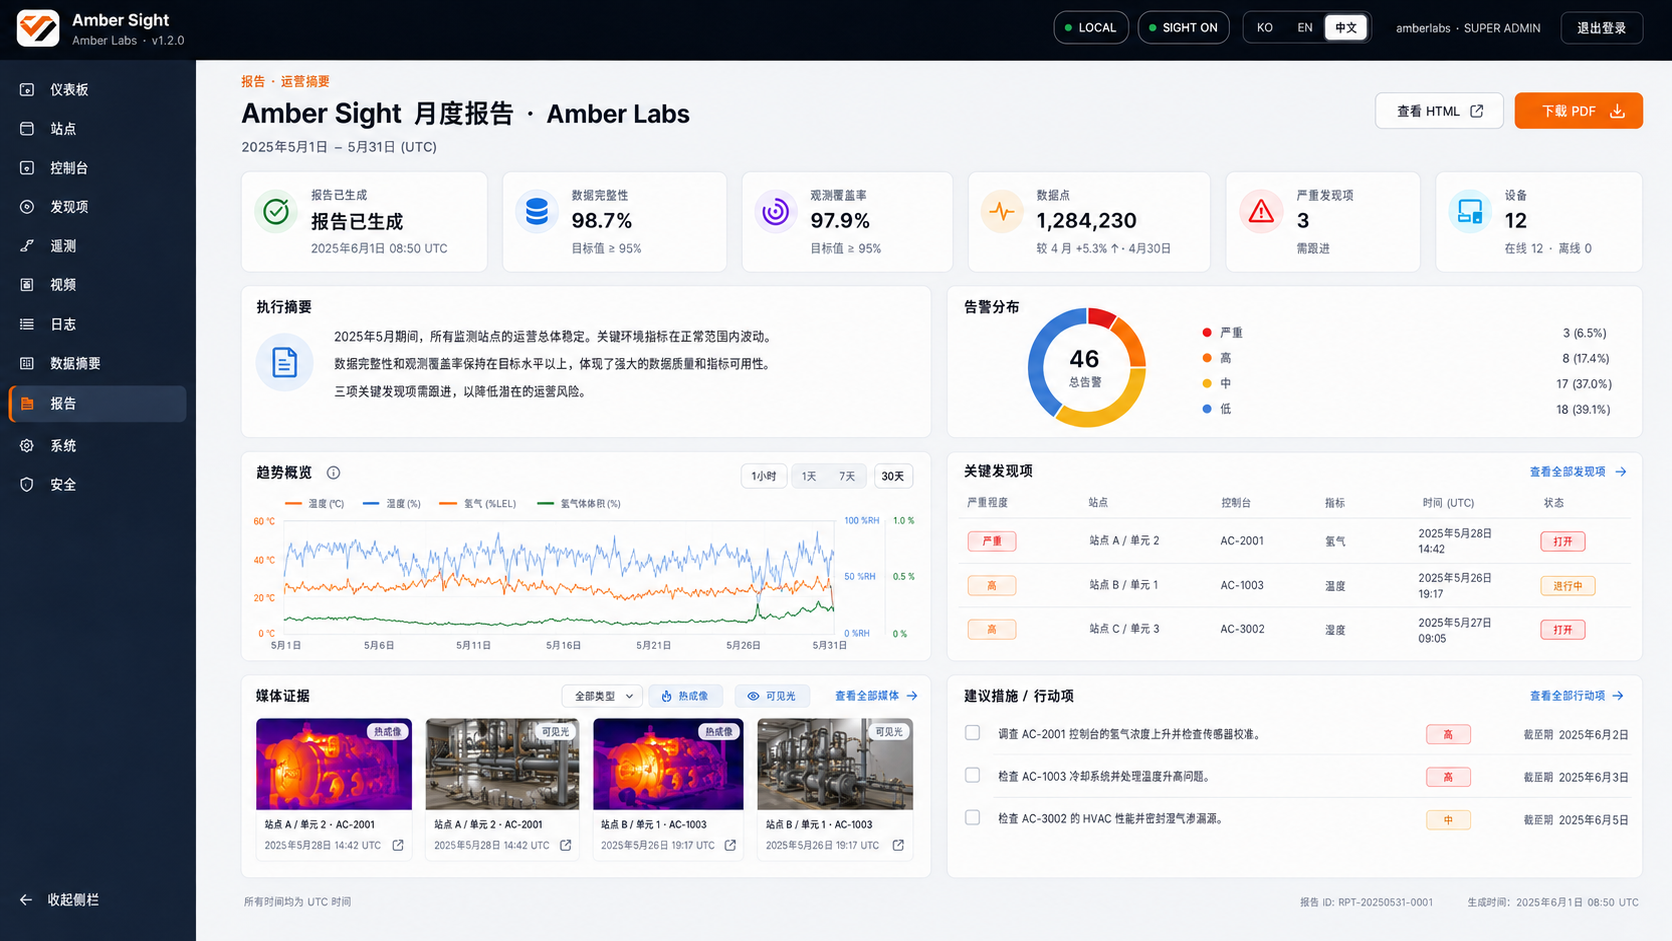
Task: Select 中文 language option
Action: point(1346,28)
